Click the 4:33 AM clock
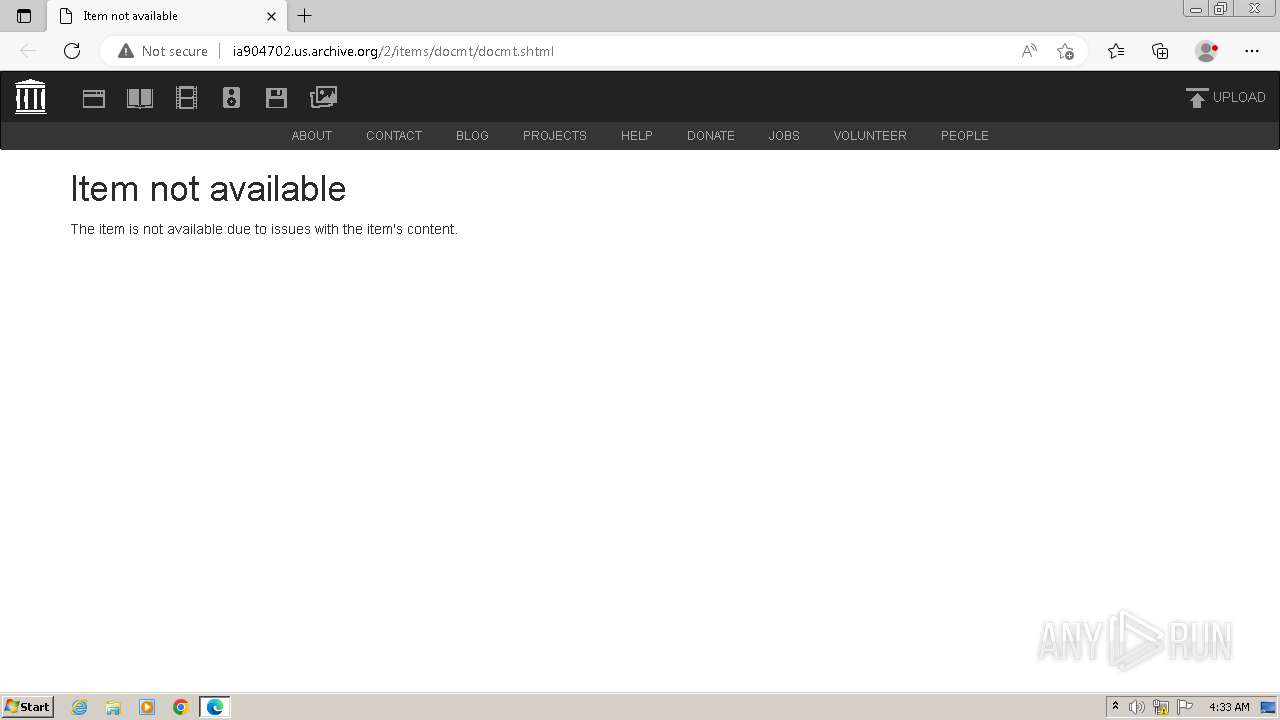Image resolution: width=1280 pixels, height=720 pixels. pos(1229,707)
